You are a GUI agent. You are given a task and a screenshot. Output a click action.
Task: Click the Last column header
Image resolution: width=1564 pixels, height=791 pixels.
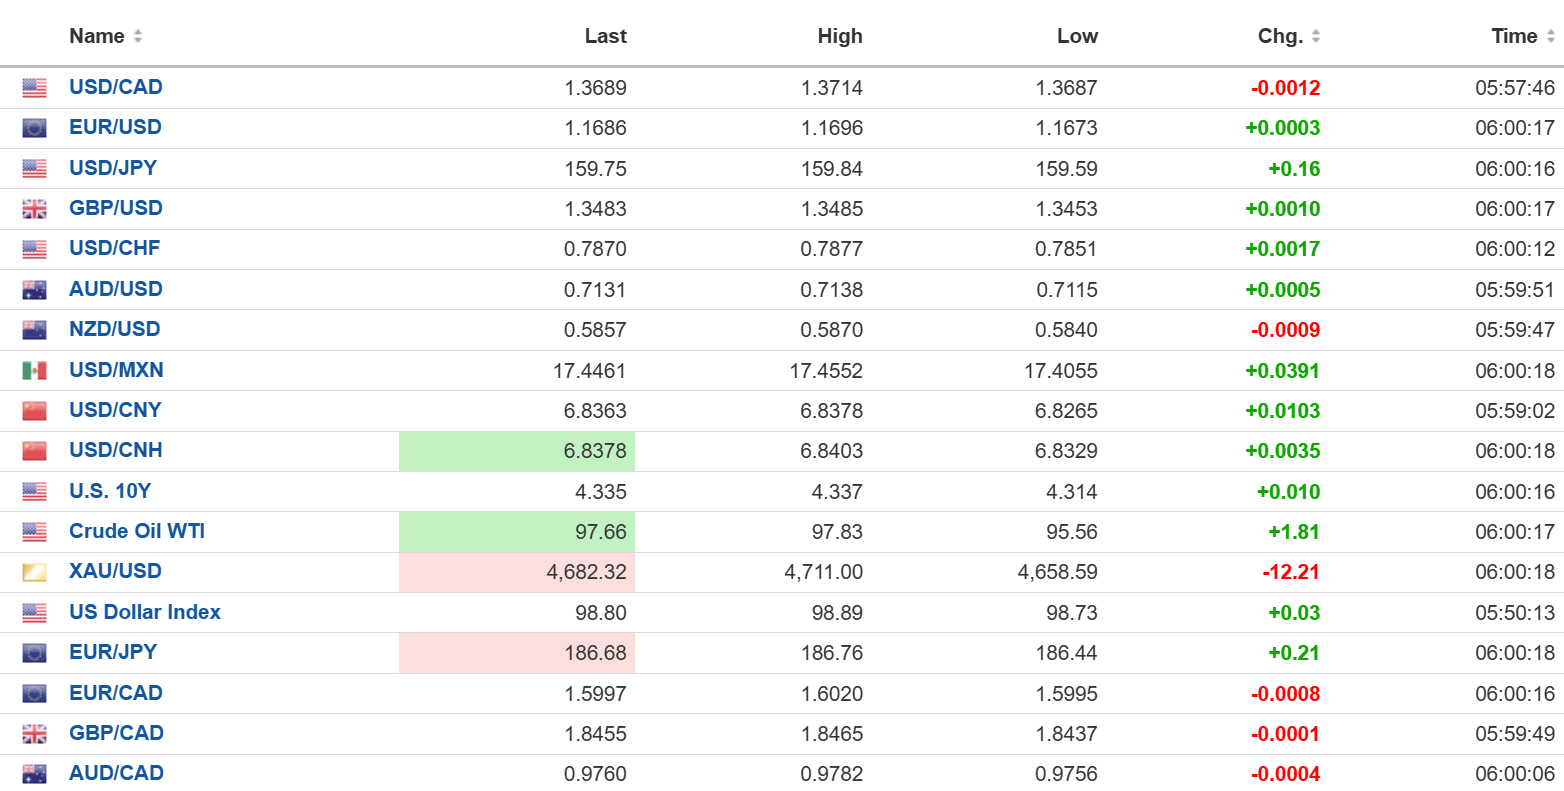605,36
